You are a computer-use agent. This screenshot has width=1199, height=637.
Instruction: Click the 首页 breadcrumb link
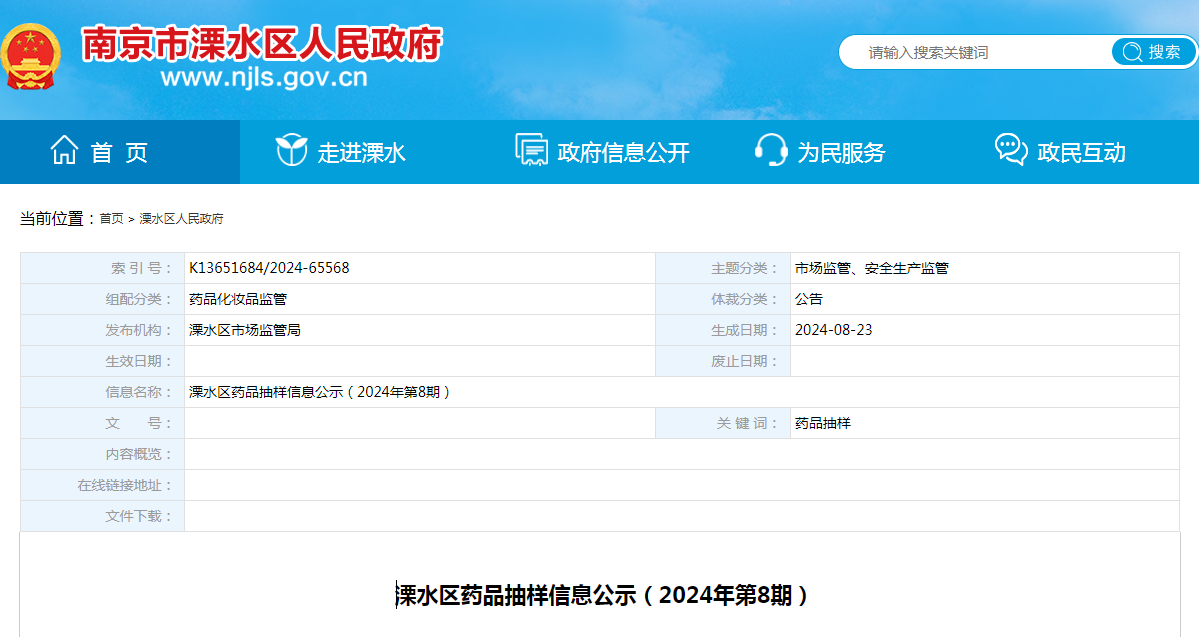[x=111, y=219]
